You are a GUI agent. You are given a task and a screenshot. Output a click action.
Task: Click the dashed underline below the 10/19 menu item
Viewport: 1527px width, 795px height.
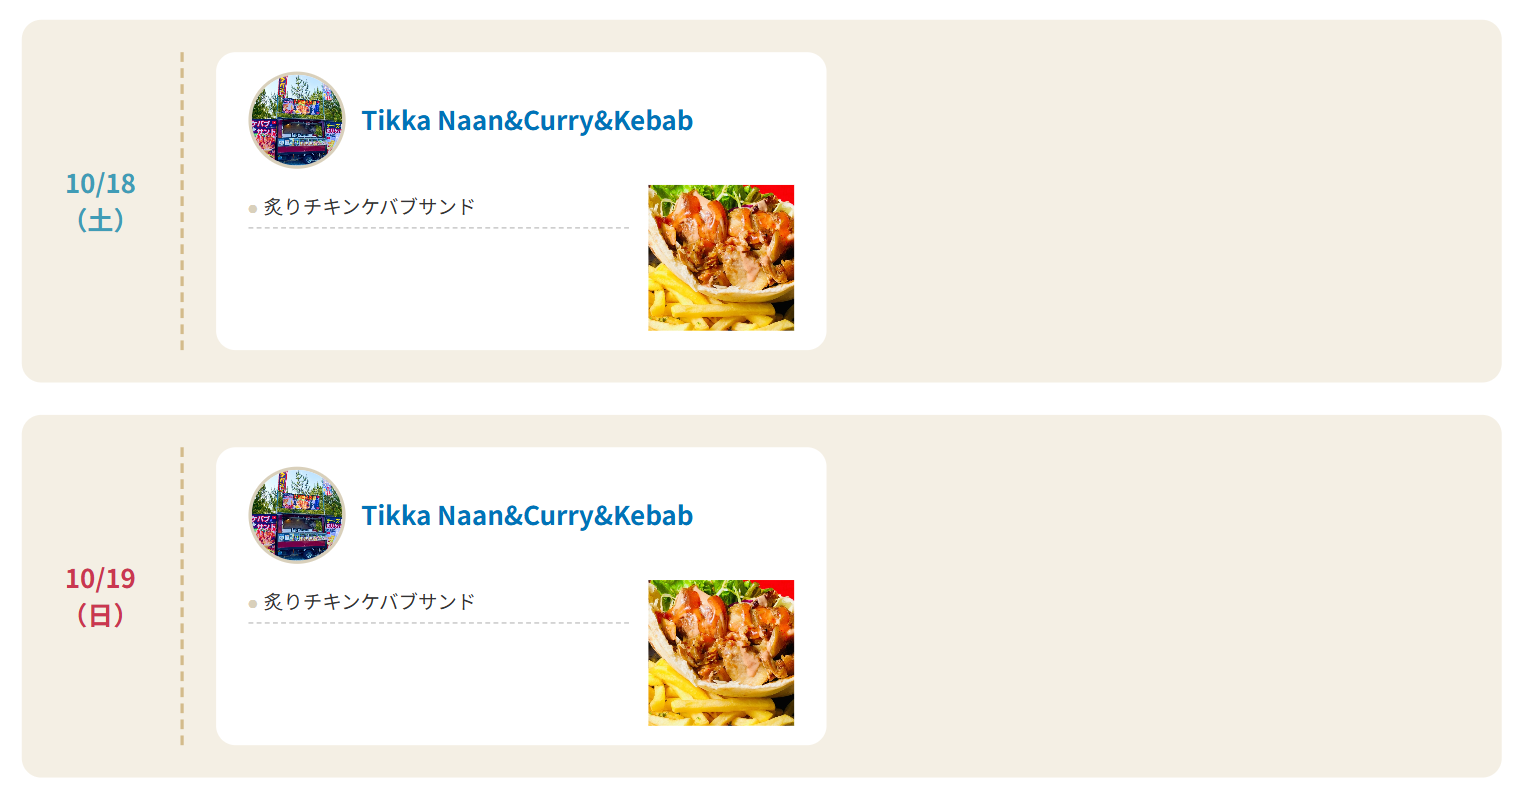[x=438, y=623]
